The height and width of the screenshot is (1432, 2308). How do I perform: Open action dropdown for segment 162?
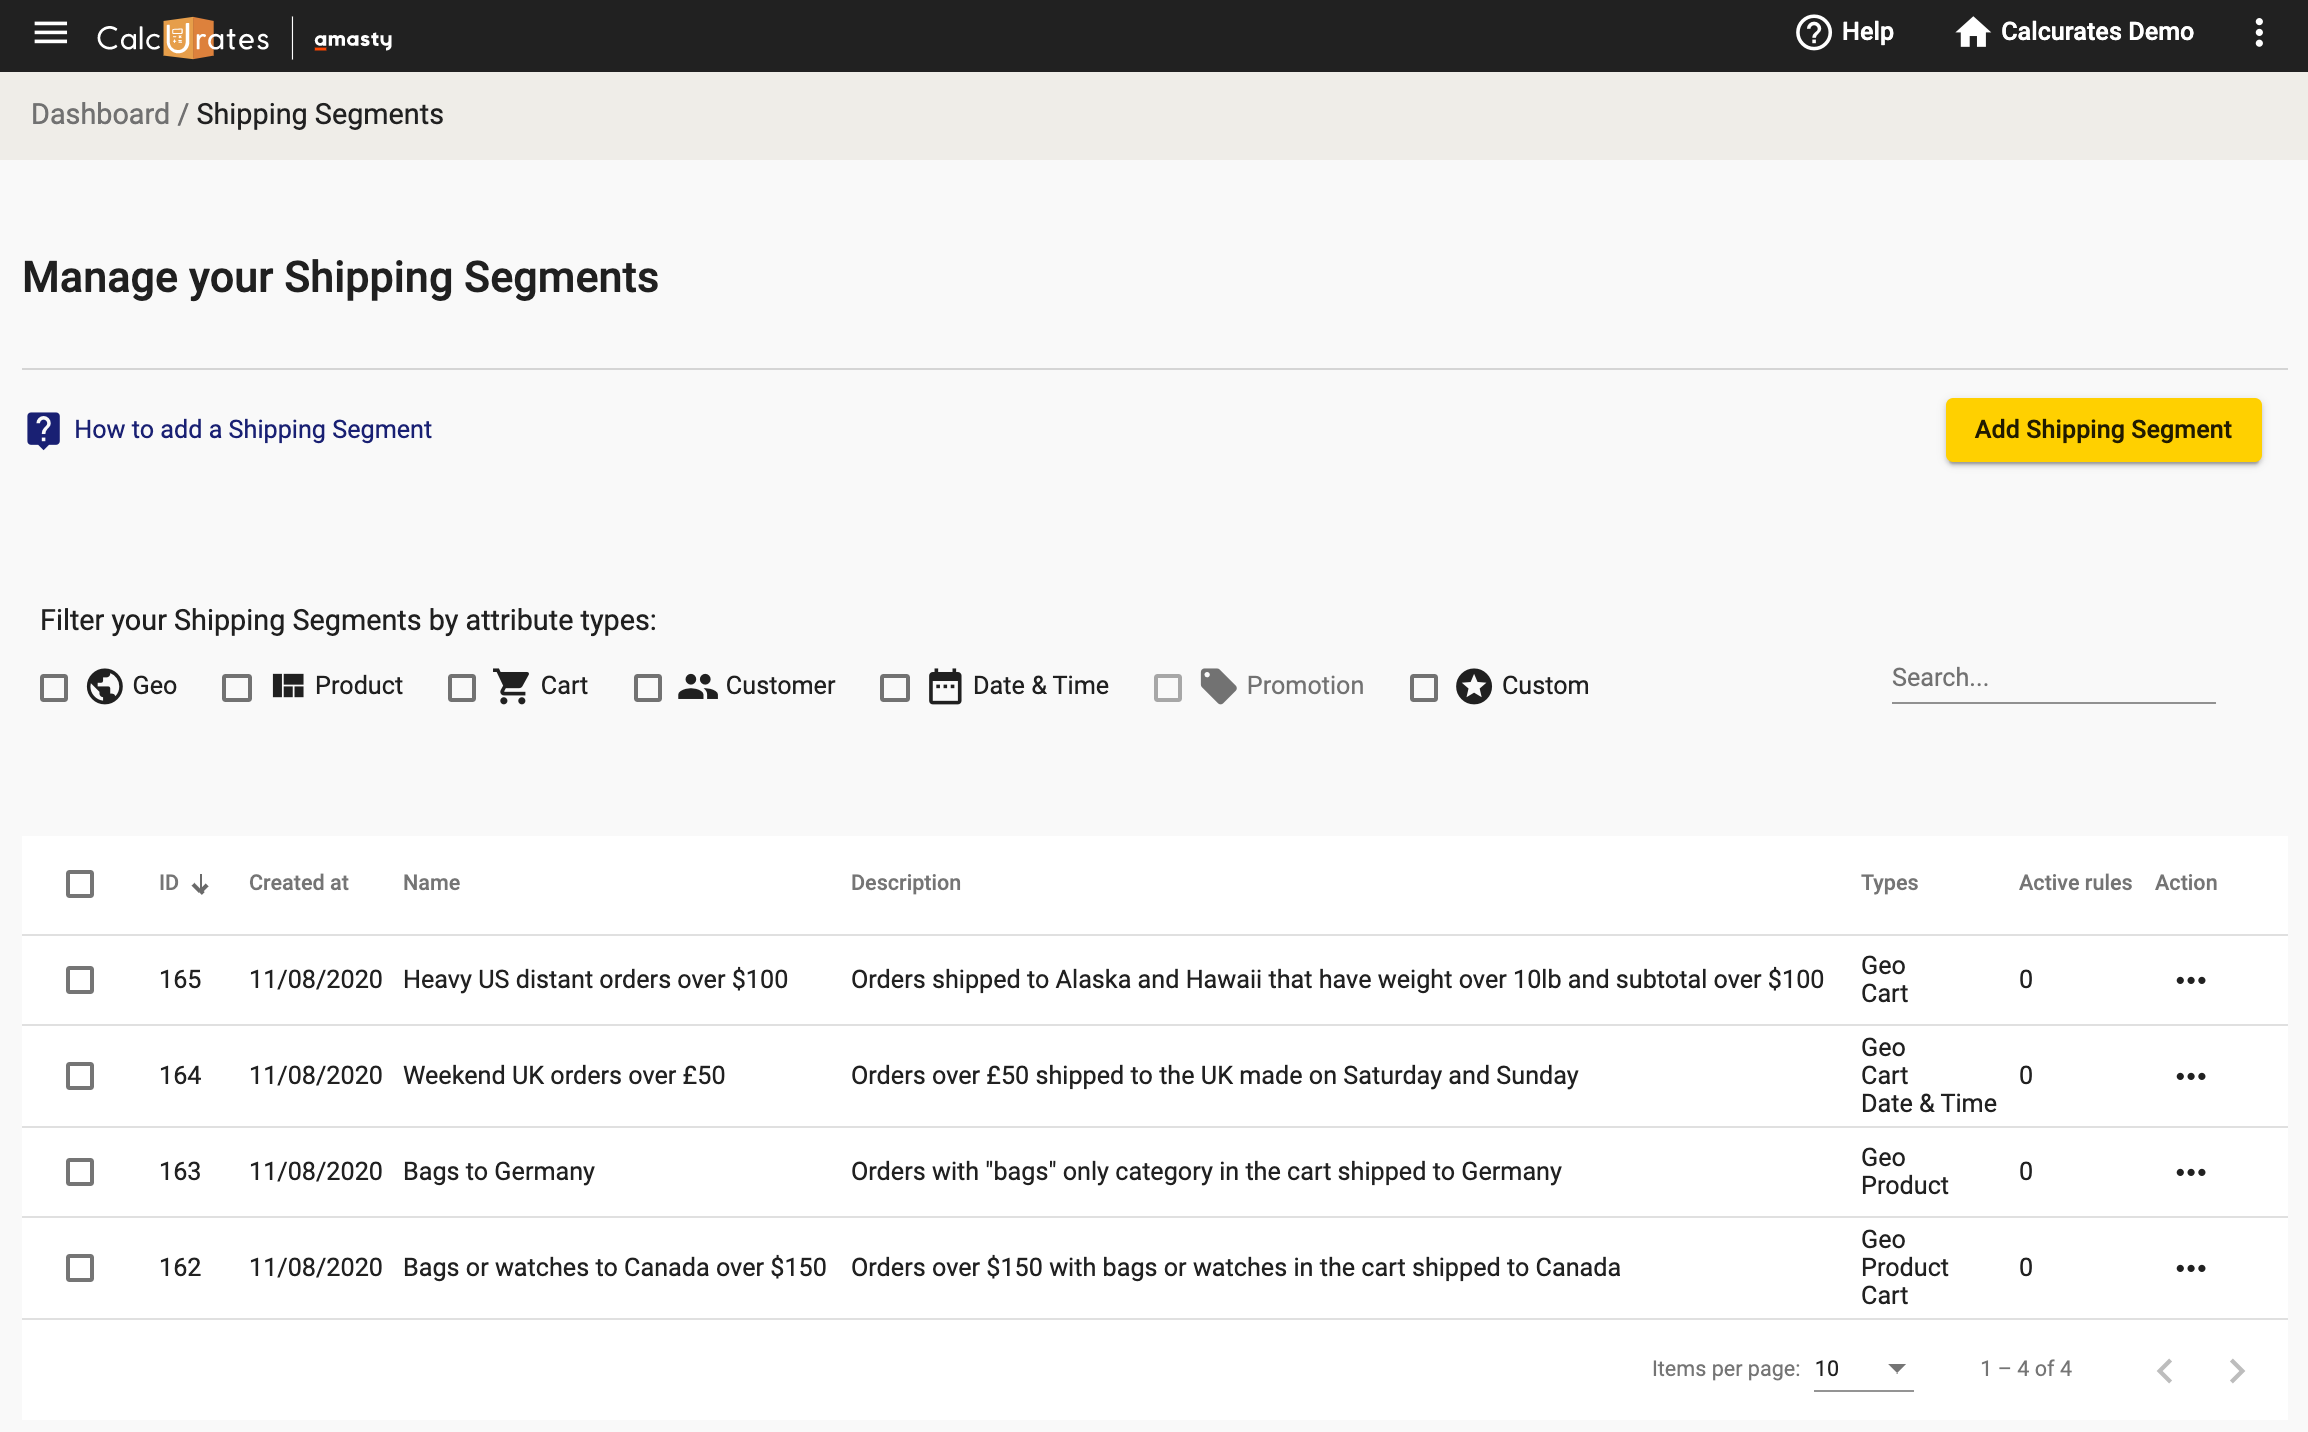pos(2190,1268)
